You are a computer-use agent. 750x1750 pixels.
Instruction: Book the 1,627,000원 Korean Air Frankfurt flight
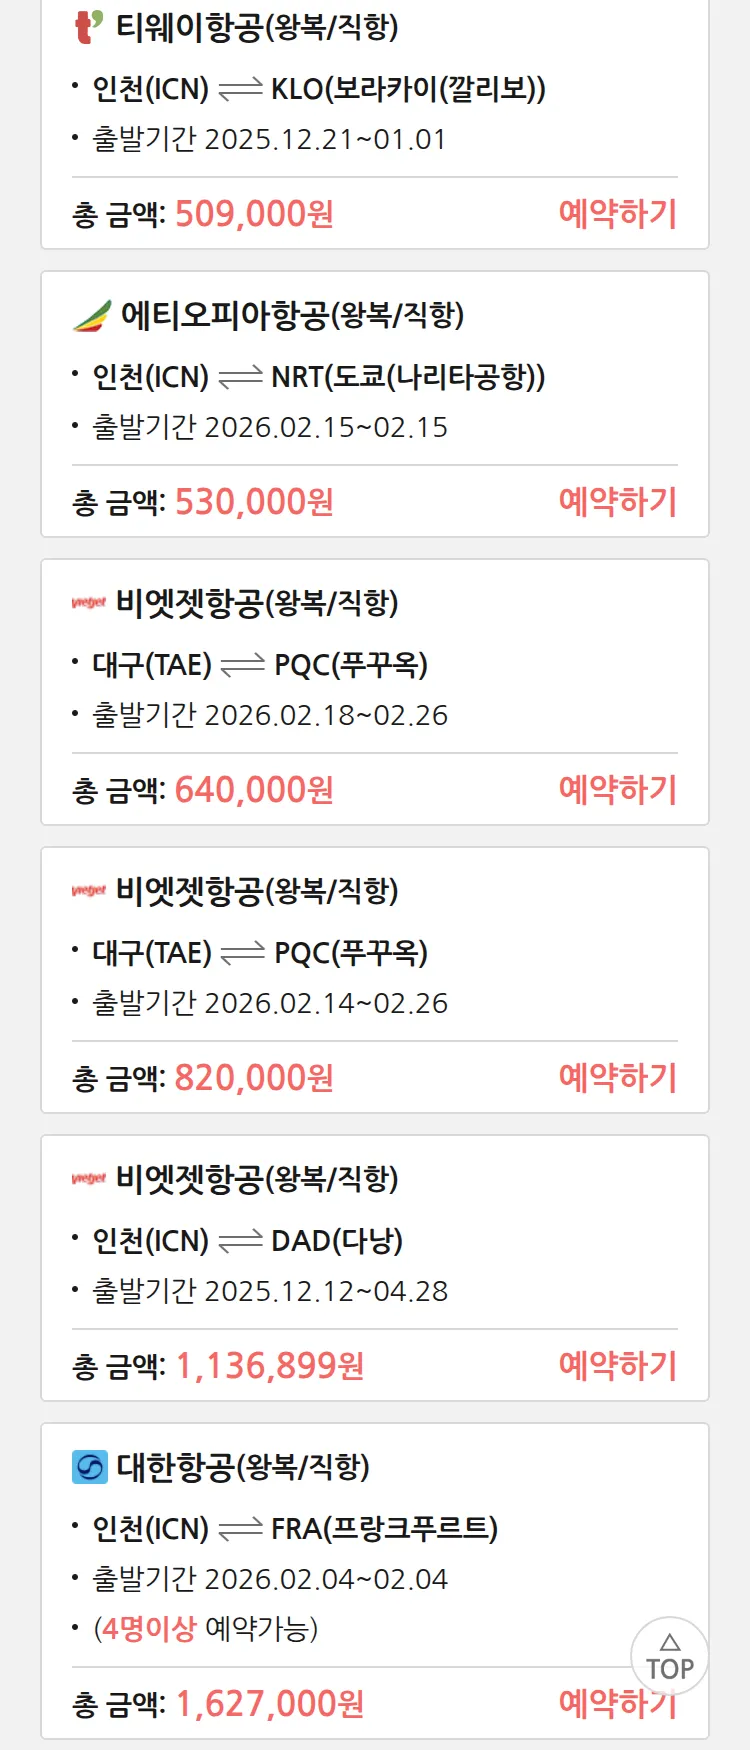click(x=590, y=1704)
